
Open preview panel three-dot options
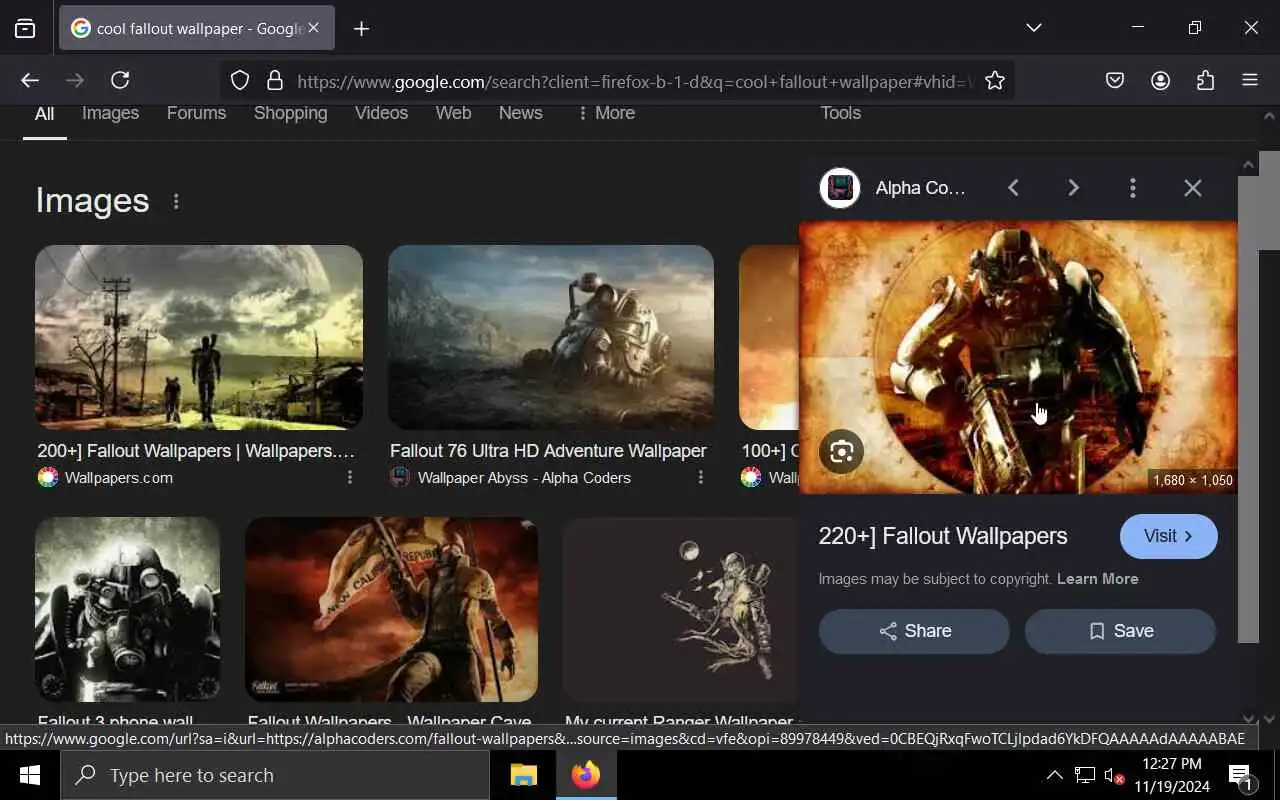1132,188
